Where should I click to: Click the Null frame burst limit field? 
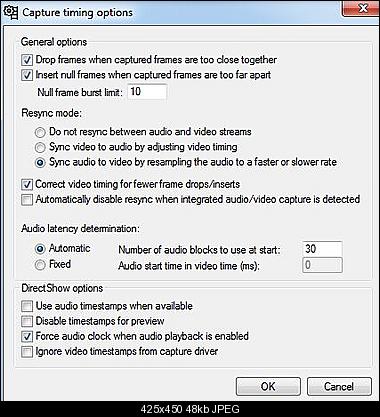coord(147,91)
